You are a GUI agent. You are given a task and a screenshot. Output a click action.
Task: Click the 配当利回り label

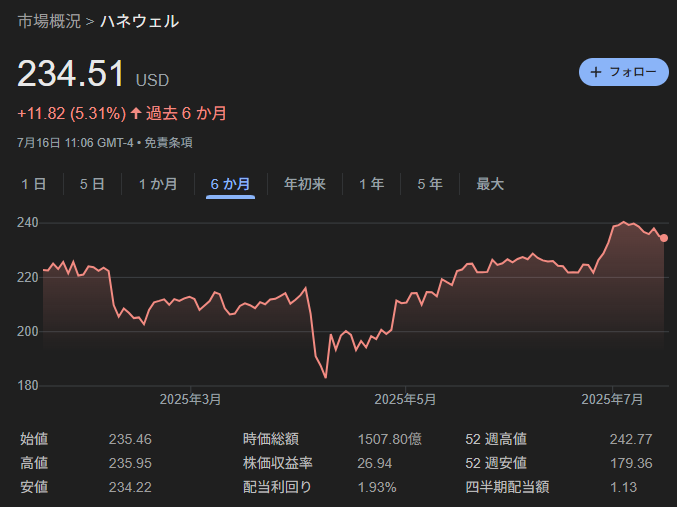point(277,487)
